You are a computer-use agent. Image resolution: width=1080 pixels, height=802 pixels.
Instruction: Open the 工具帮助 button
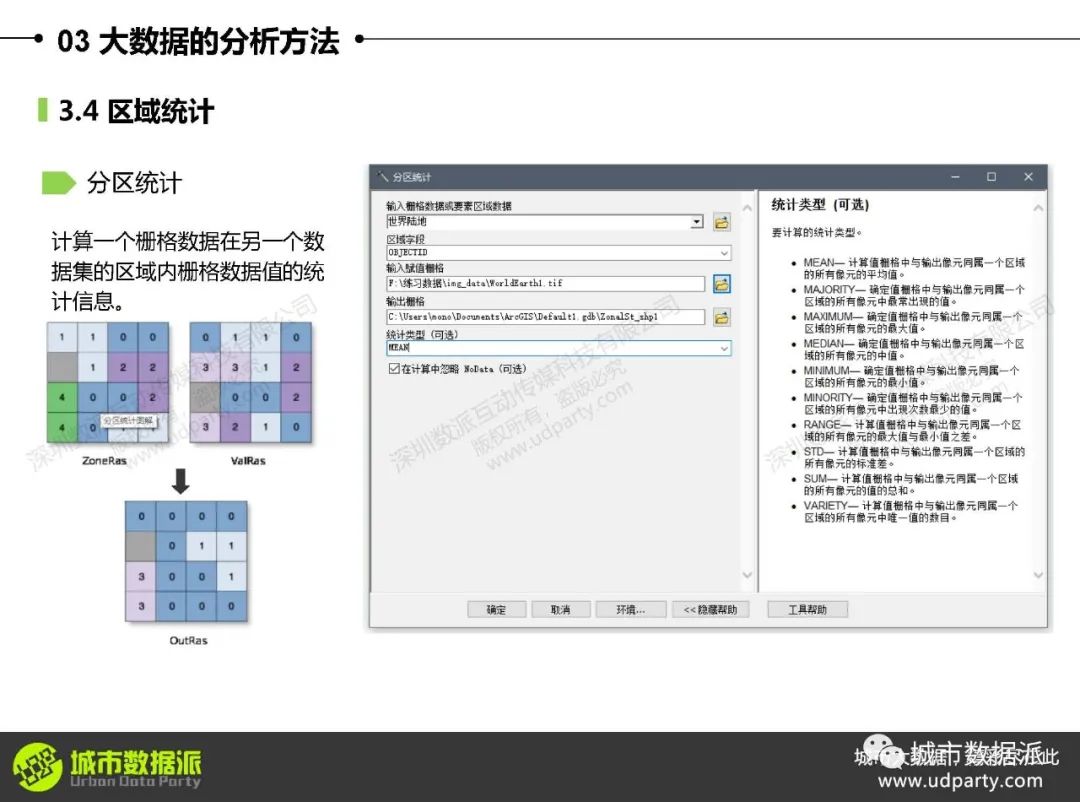pos(807,609)
